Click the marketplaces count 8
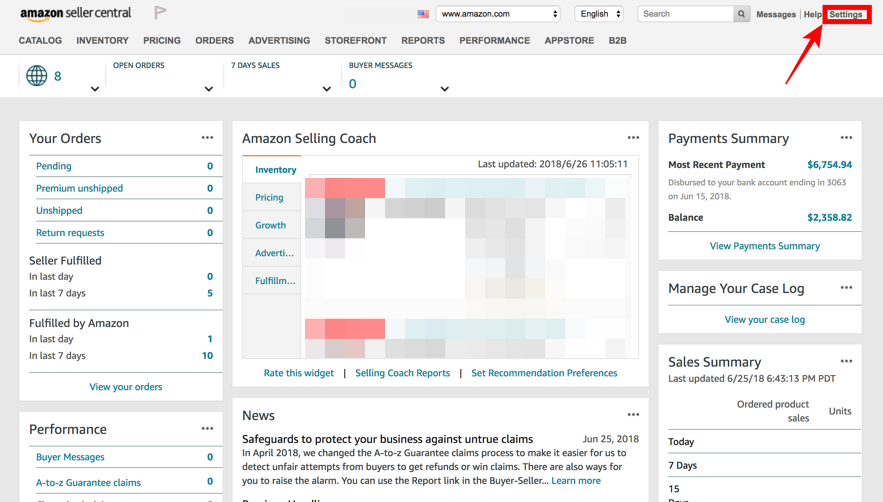Screen dimensions: 883x502 coord(57,76)
